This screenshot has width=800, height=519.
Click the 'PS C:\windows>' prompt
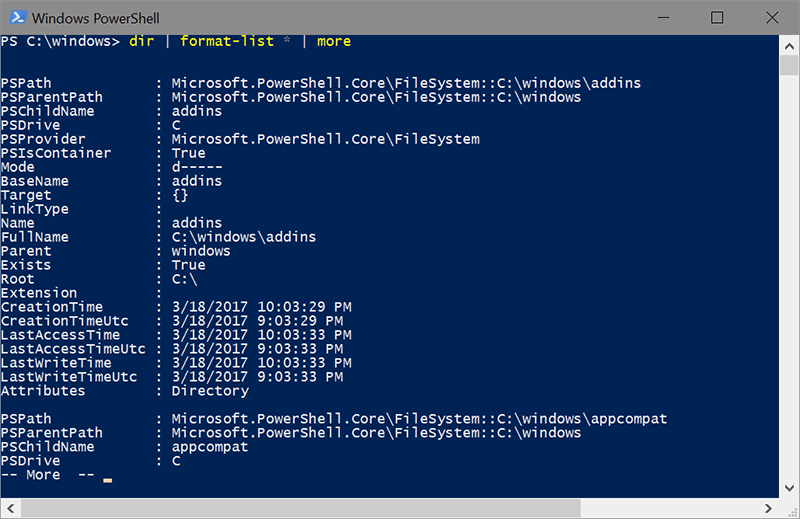tap(61, 41)
